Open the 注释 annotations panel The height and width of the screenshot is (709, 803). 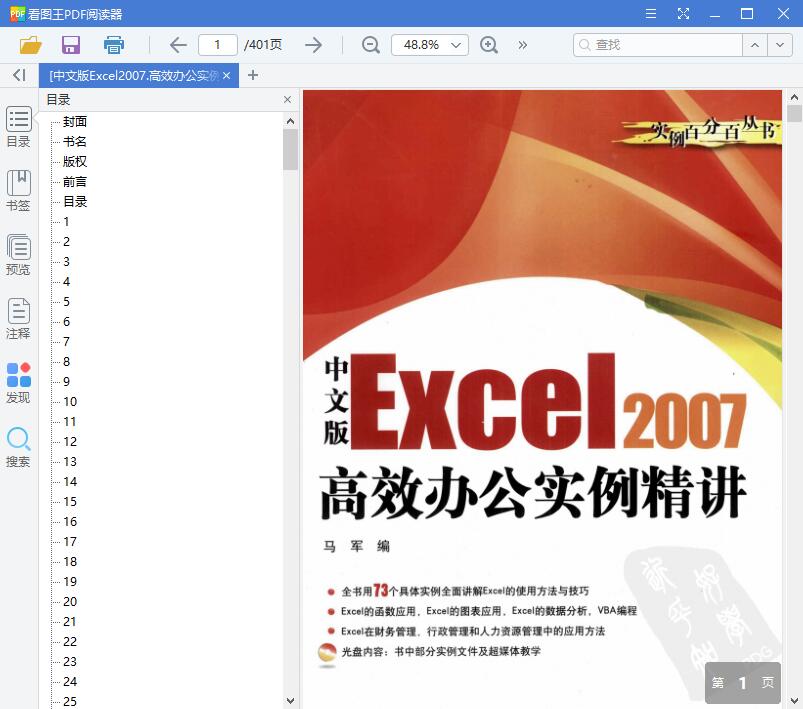tap(19, 319)
